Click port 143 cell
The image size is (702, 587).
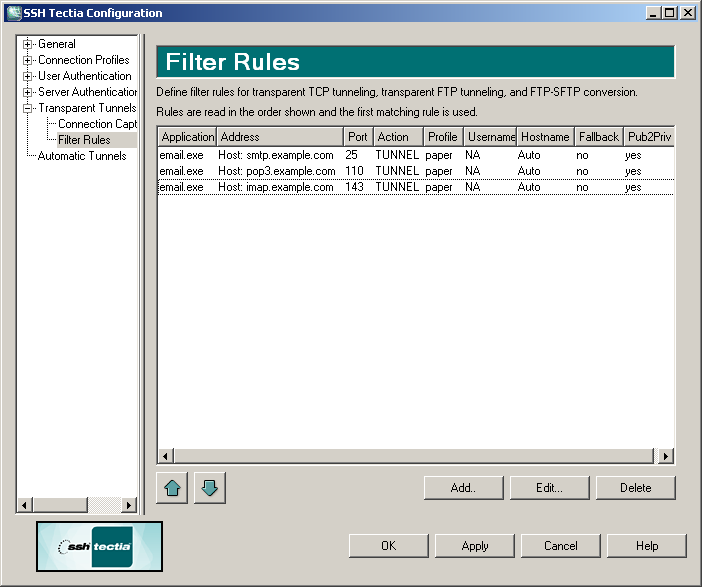(354, 187)
